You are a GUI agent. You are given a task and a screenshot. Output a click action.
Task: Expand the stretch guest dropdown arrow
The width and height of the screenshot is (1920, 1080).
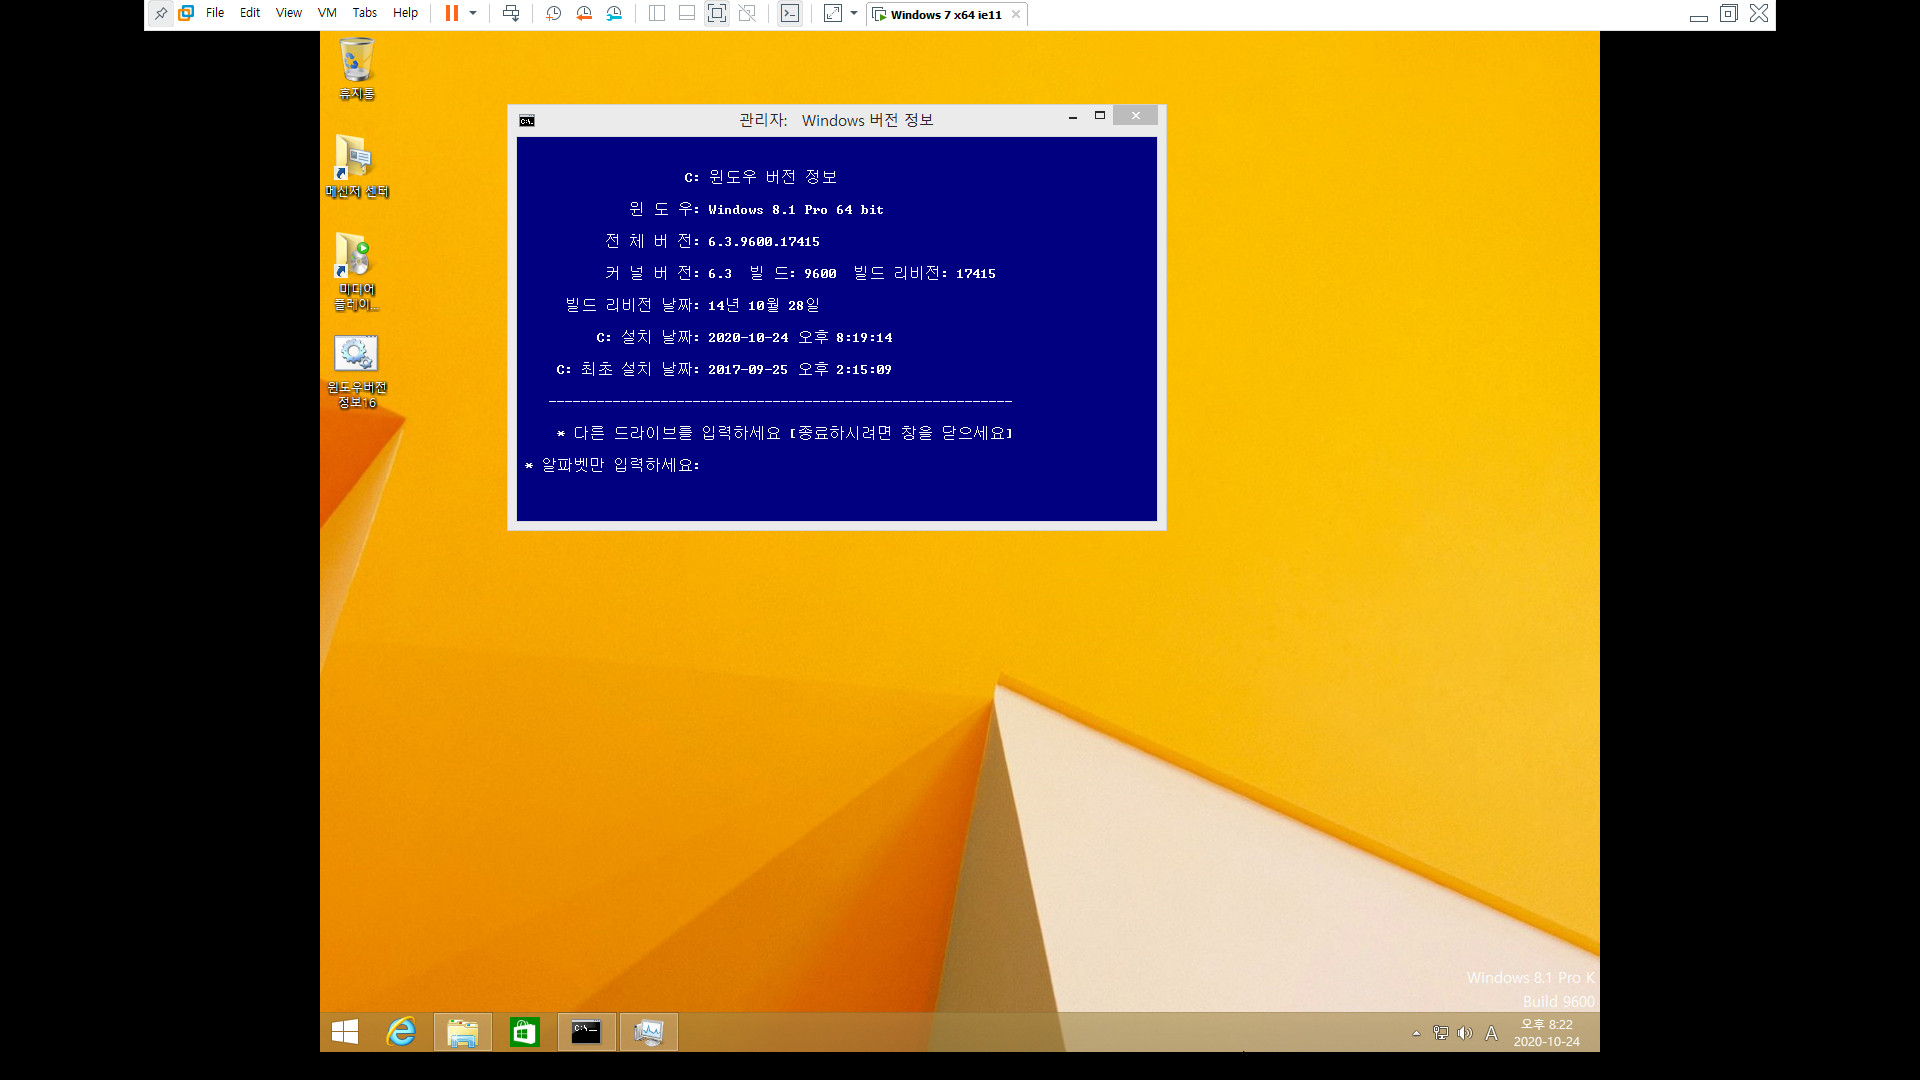(854, 14)
